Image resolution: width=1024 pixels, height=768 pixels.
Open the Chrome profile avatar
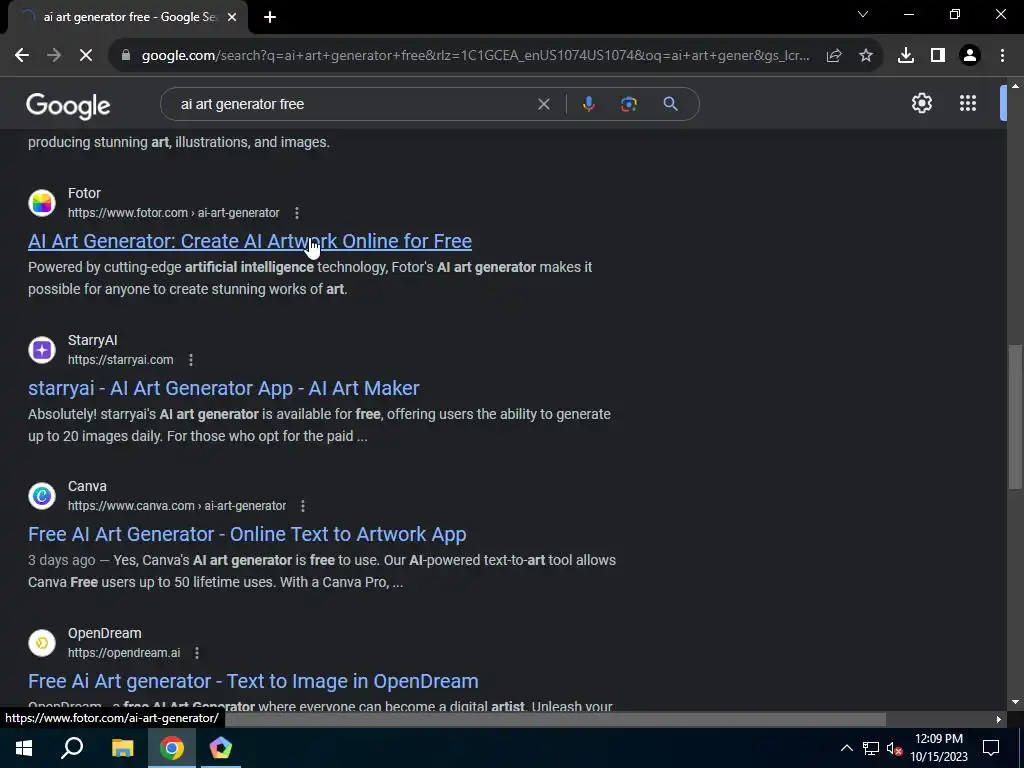pos(970,56)
